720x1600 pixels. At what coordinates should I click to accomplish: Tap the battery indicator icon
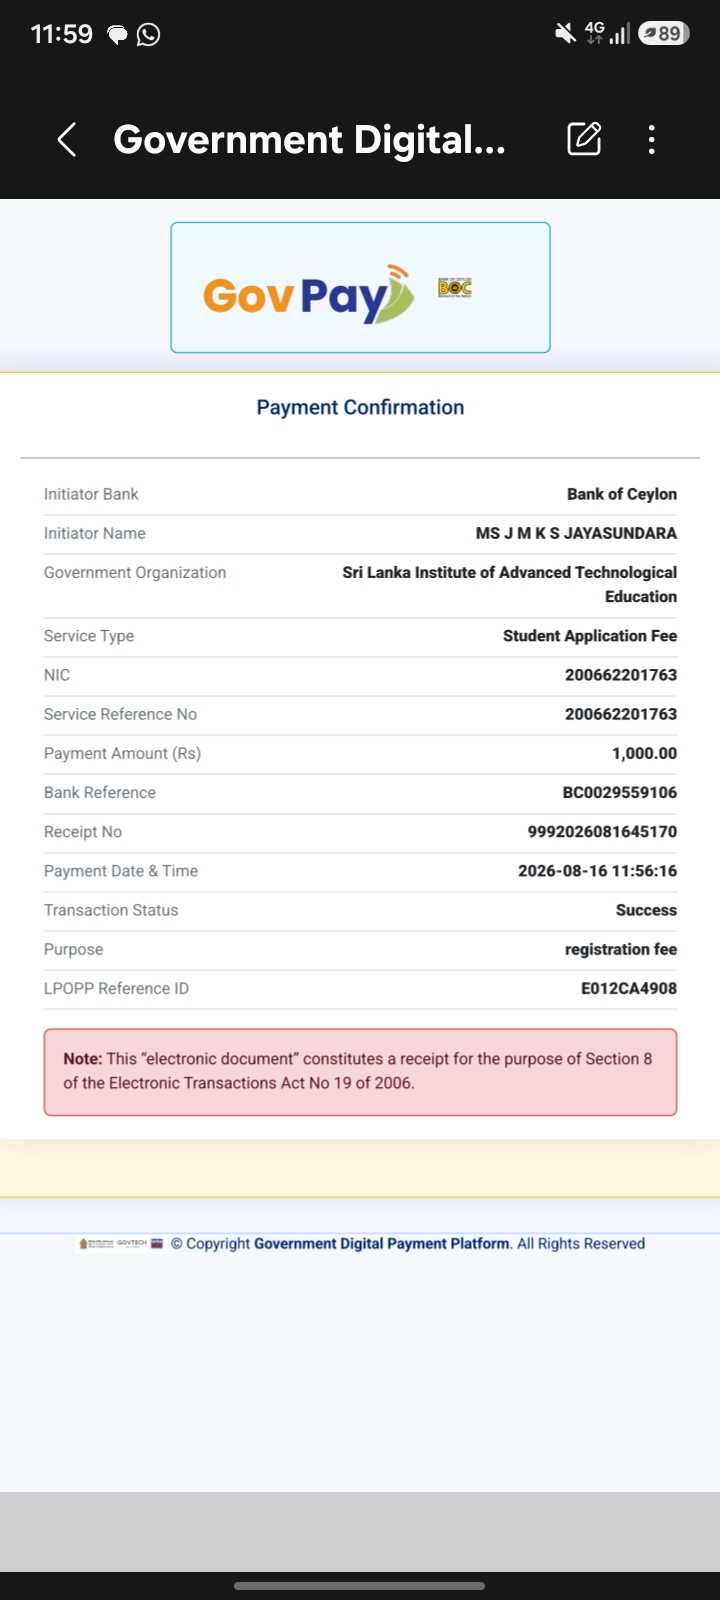point(664,34)
